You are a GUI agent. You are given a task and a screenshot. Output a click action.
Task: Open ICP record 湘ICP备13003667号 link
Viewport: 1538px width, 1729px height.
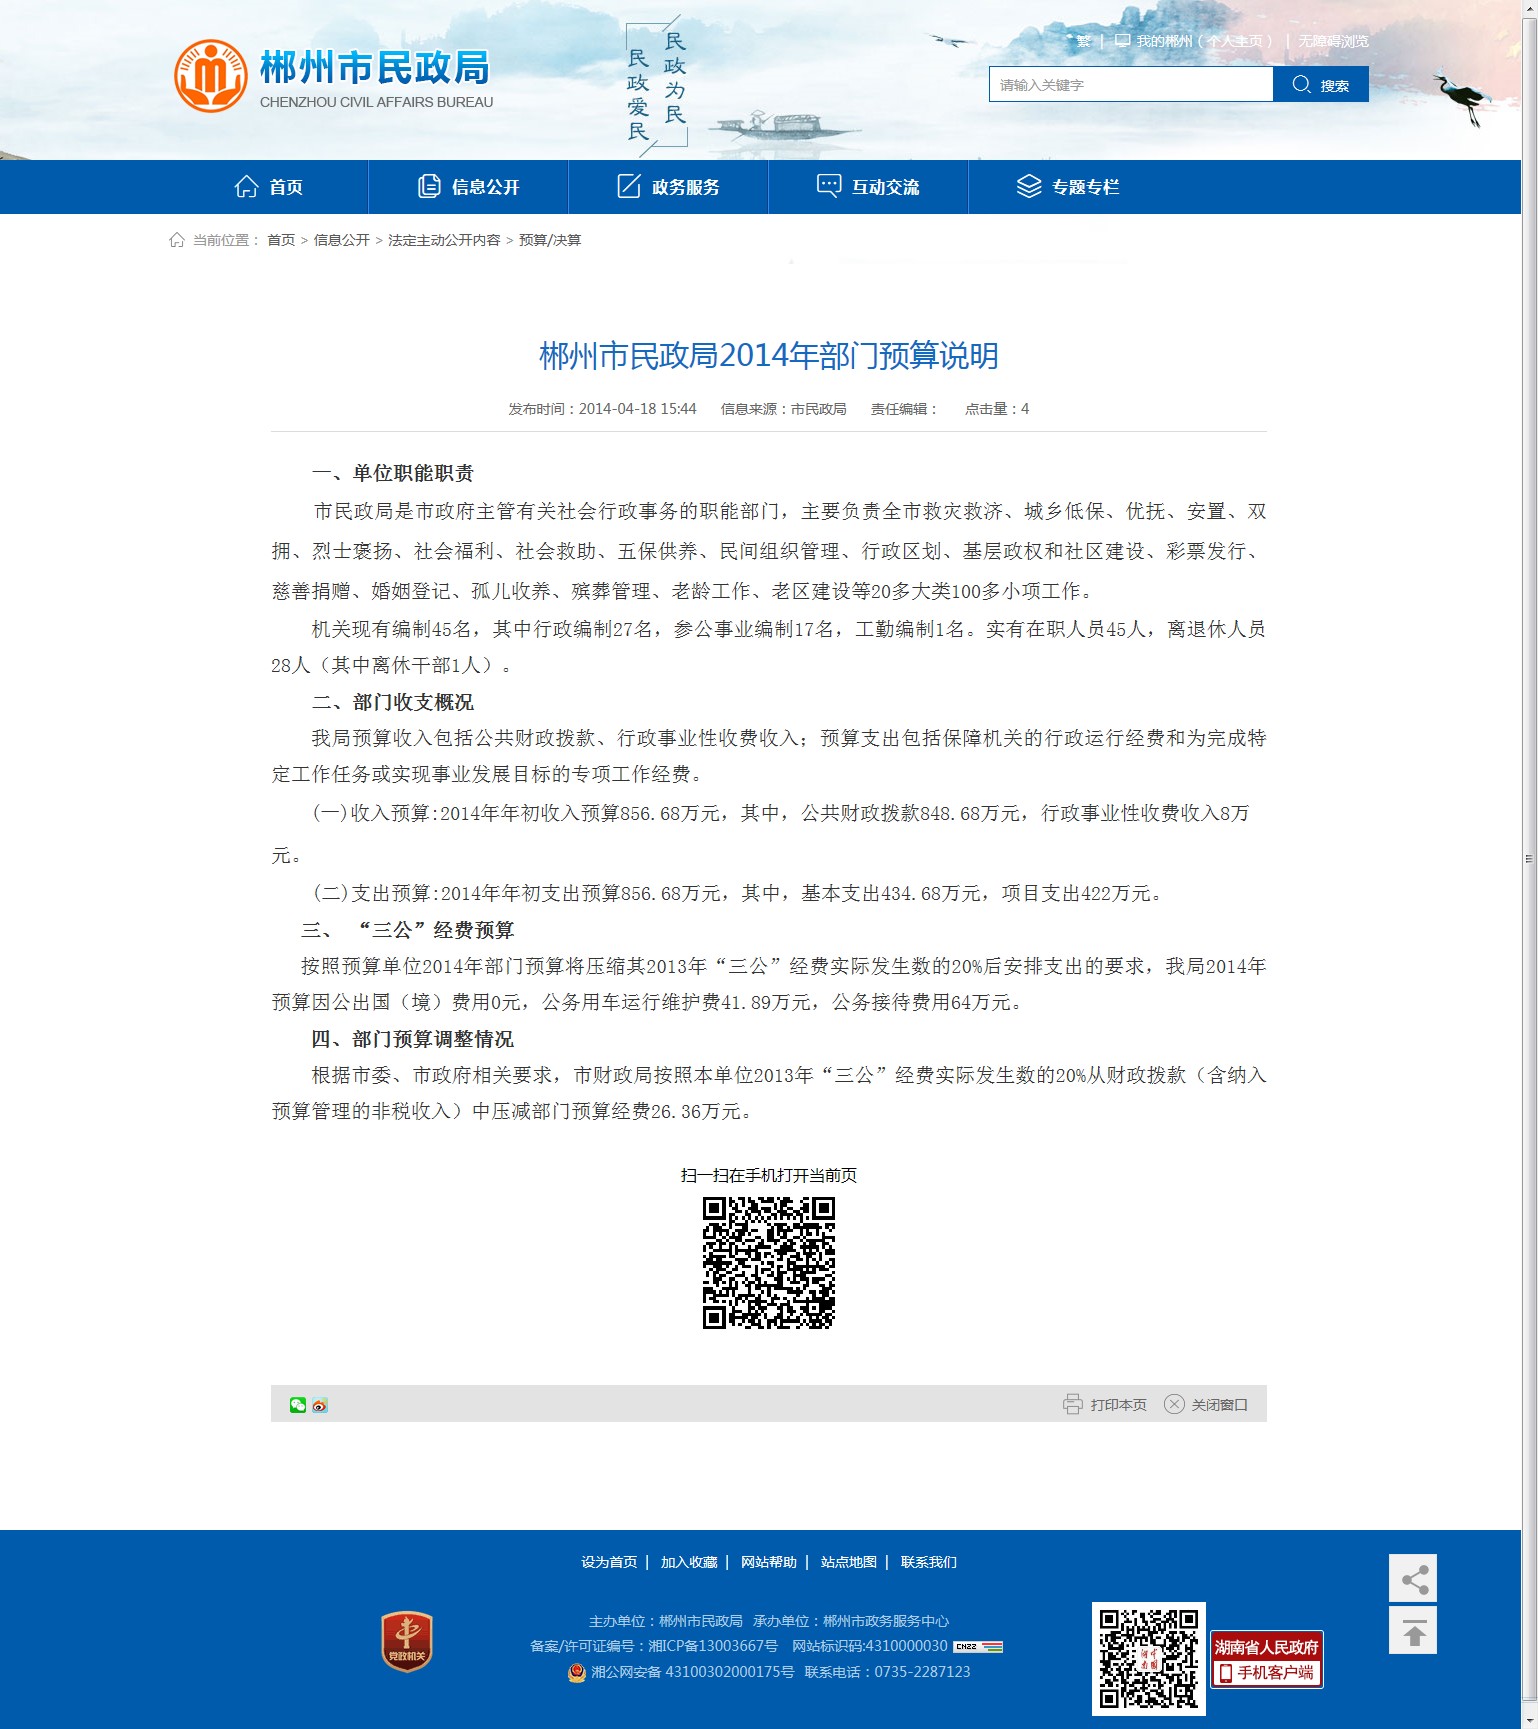[713, 1646]
